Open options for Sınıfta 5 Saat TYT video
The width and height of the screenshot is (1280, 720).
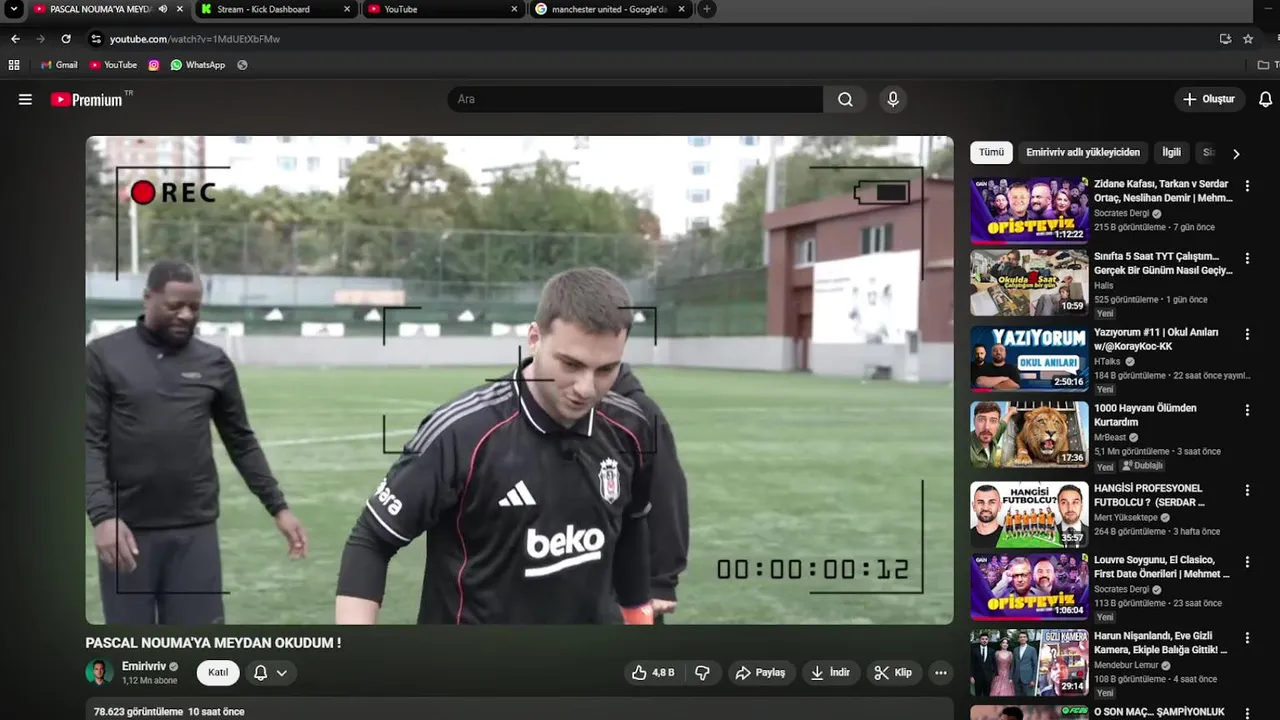pyautogui.click(x=1247, y=258)
